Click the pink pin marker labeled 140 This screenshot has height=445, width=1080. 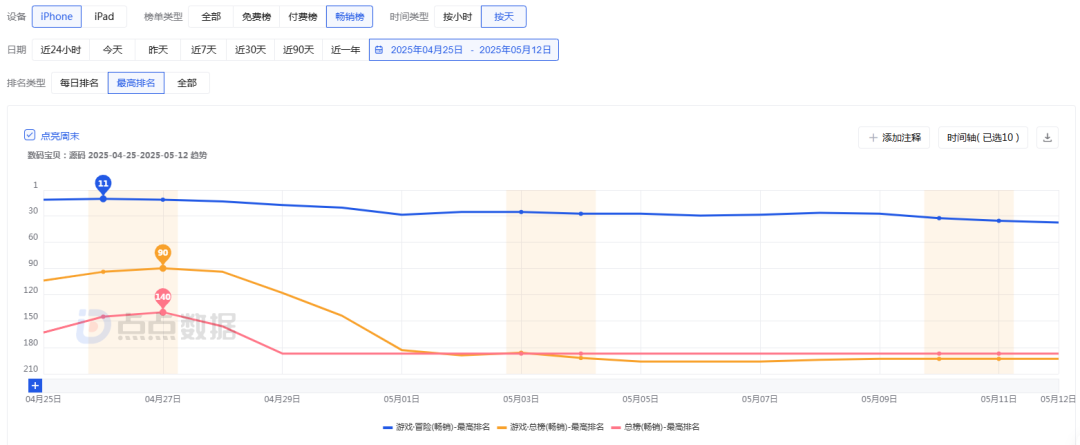(x=163, y=297)
